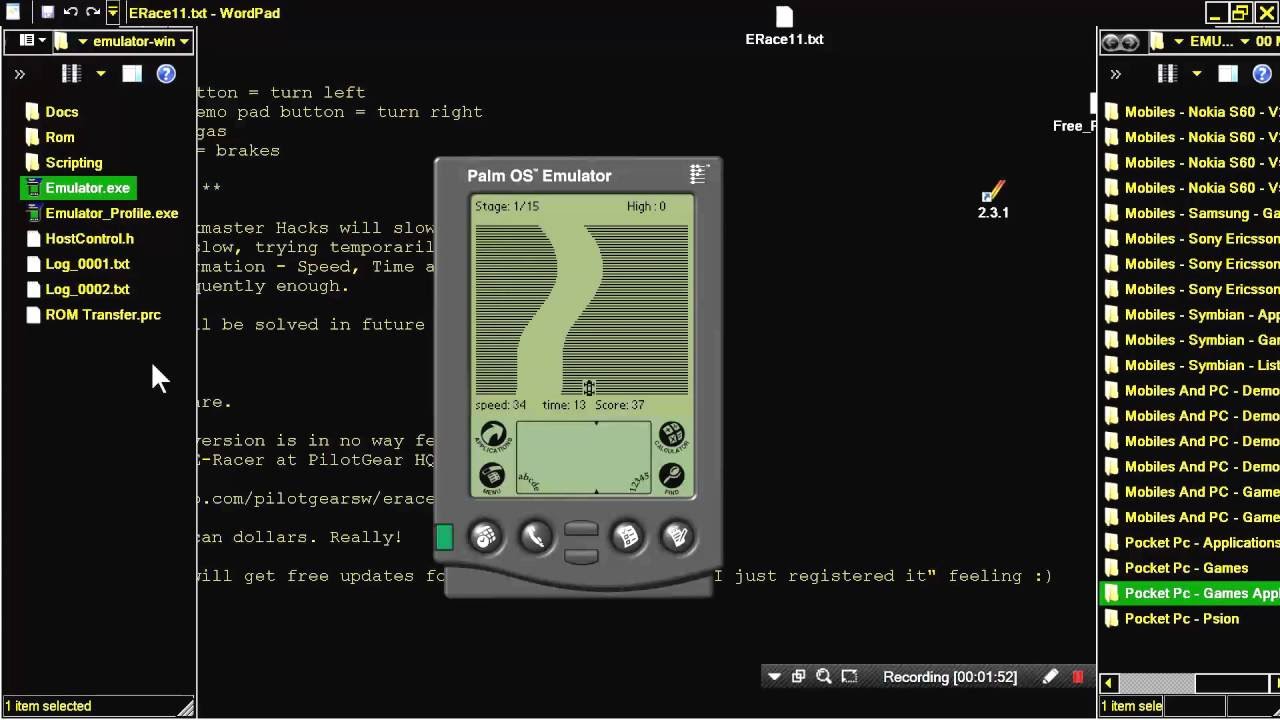
Task: Click the red stop recording button
Action: tap(1077, 677)
